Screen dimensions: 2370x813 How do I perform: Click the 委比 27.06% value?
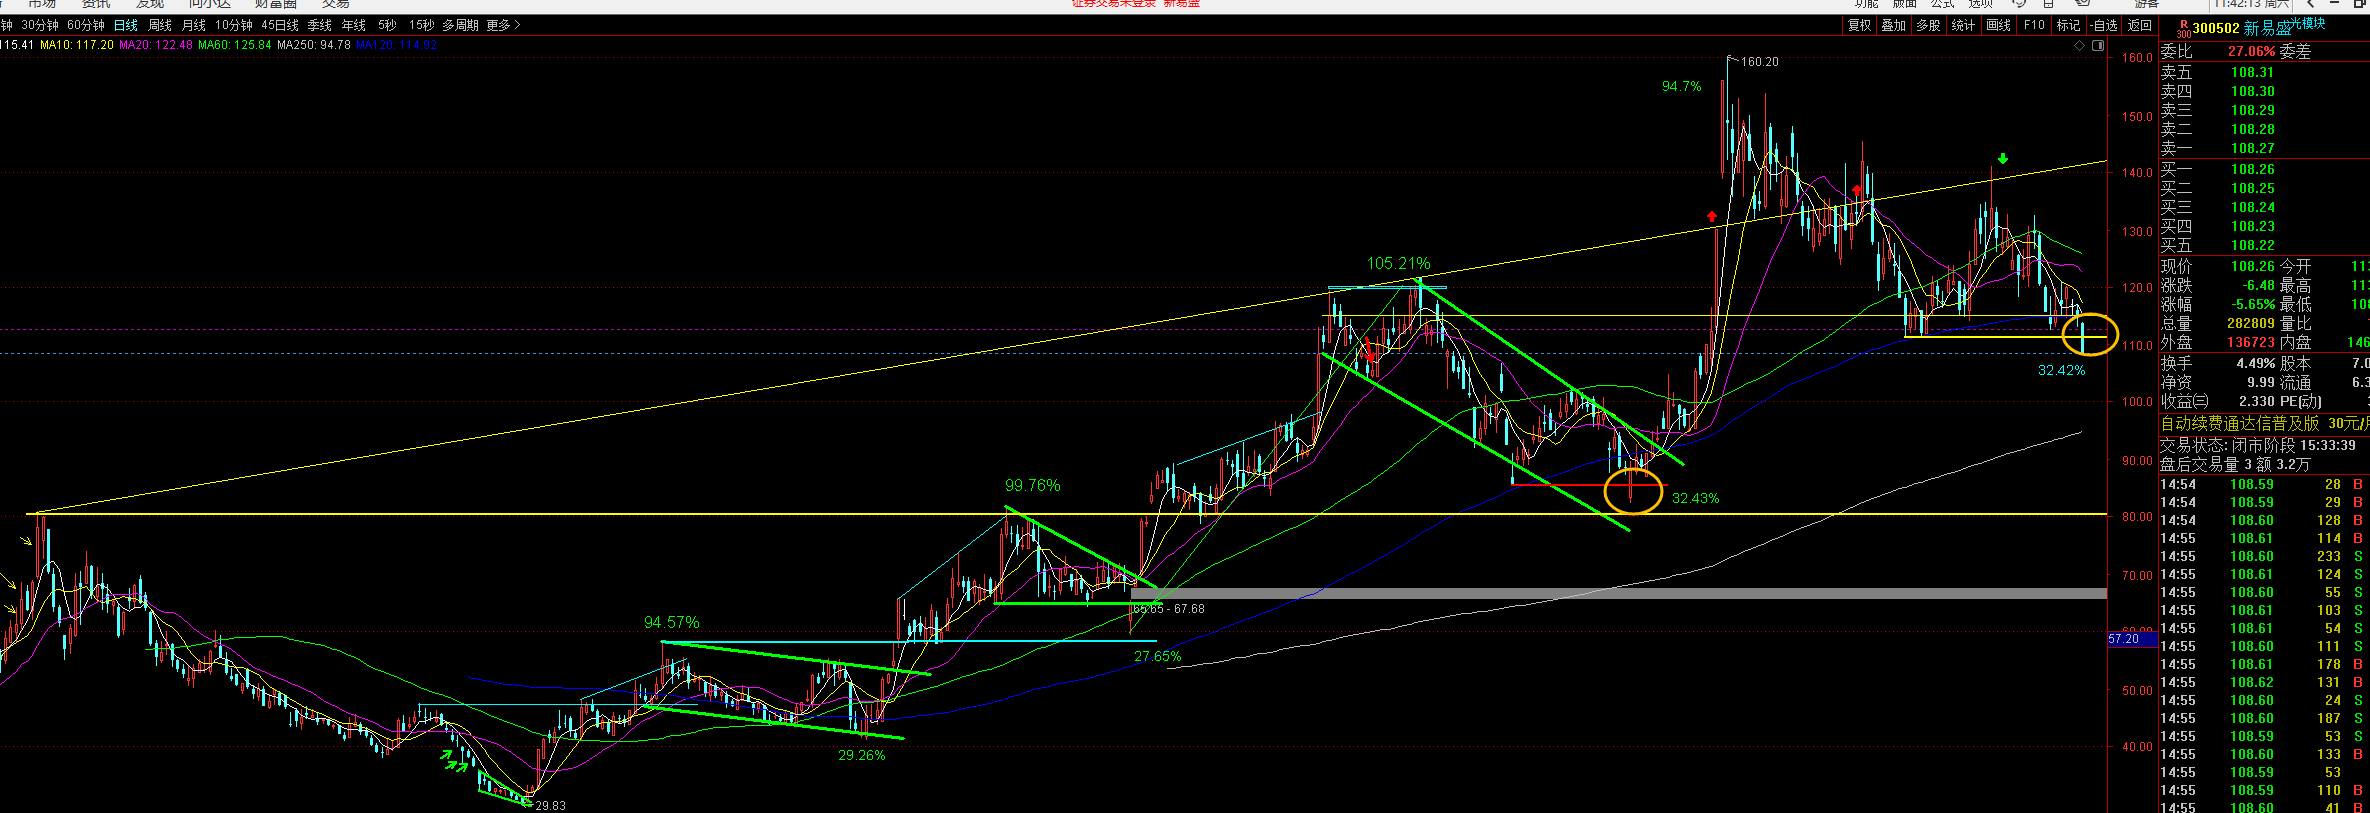pyautogui.click(x=2251, y=51)
